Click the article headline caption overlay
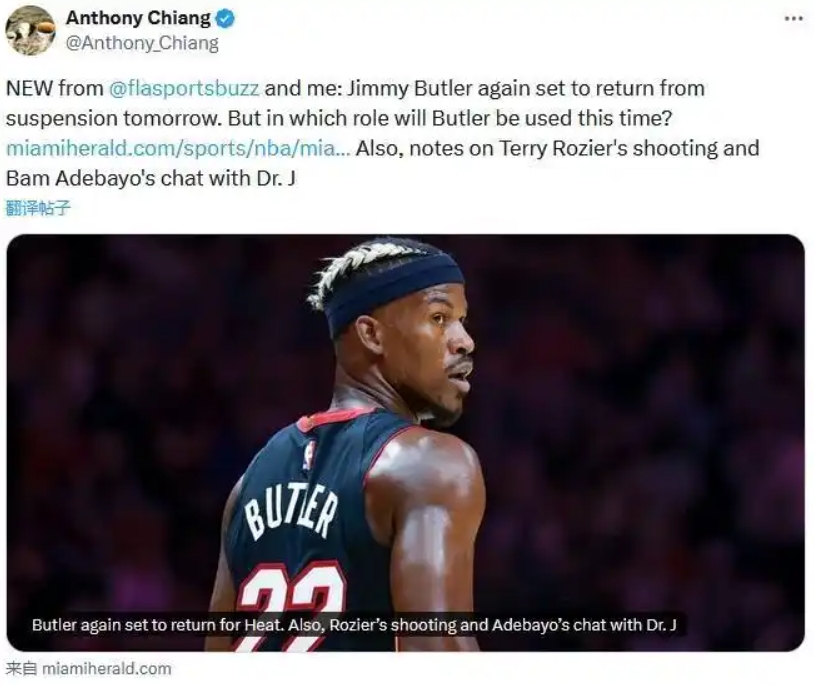Viewport: 814px width, 685px height. (354, 625)
